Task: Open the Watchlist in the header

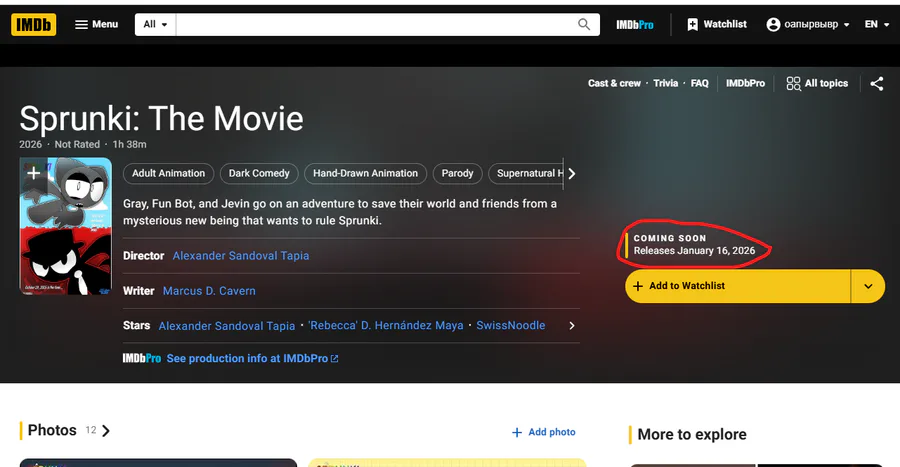Action: [717, 25]
